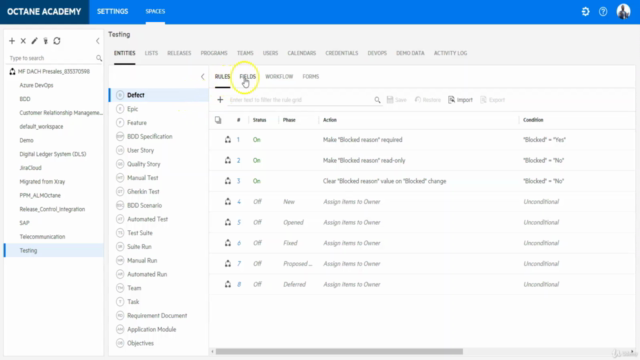Select the Gherkin Test entity icon

tap(120, 191)
